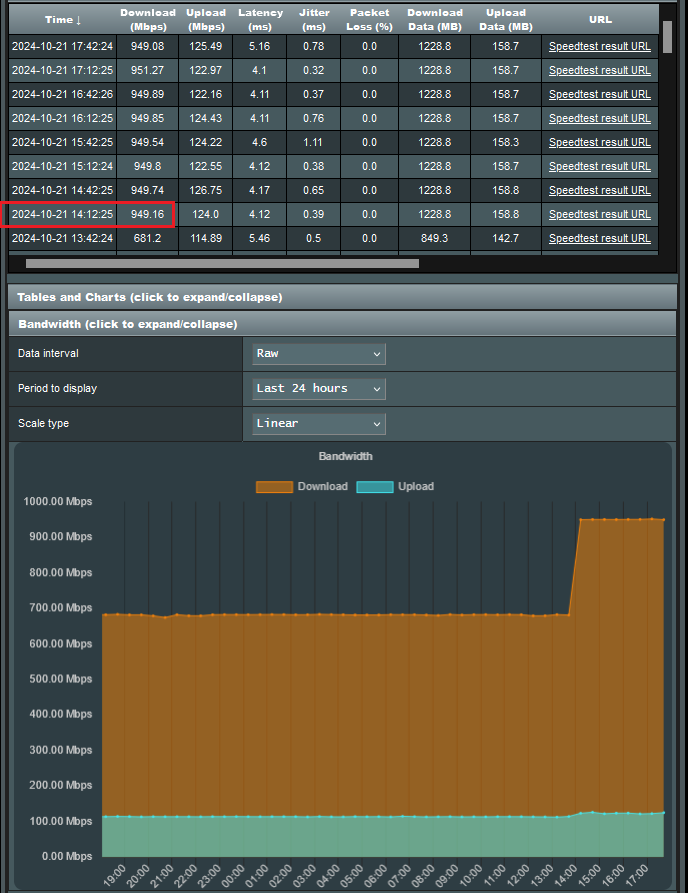This screenshot has height=893, width=688.
Task: Click the Upload Data (MB) column header
Action: [505, 20]
